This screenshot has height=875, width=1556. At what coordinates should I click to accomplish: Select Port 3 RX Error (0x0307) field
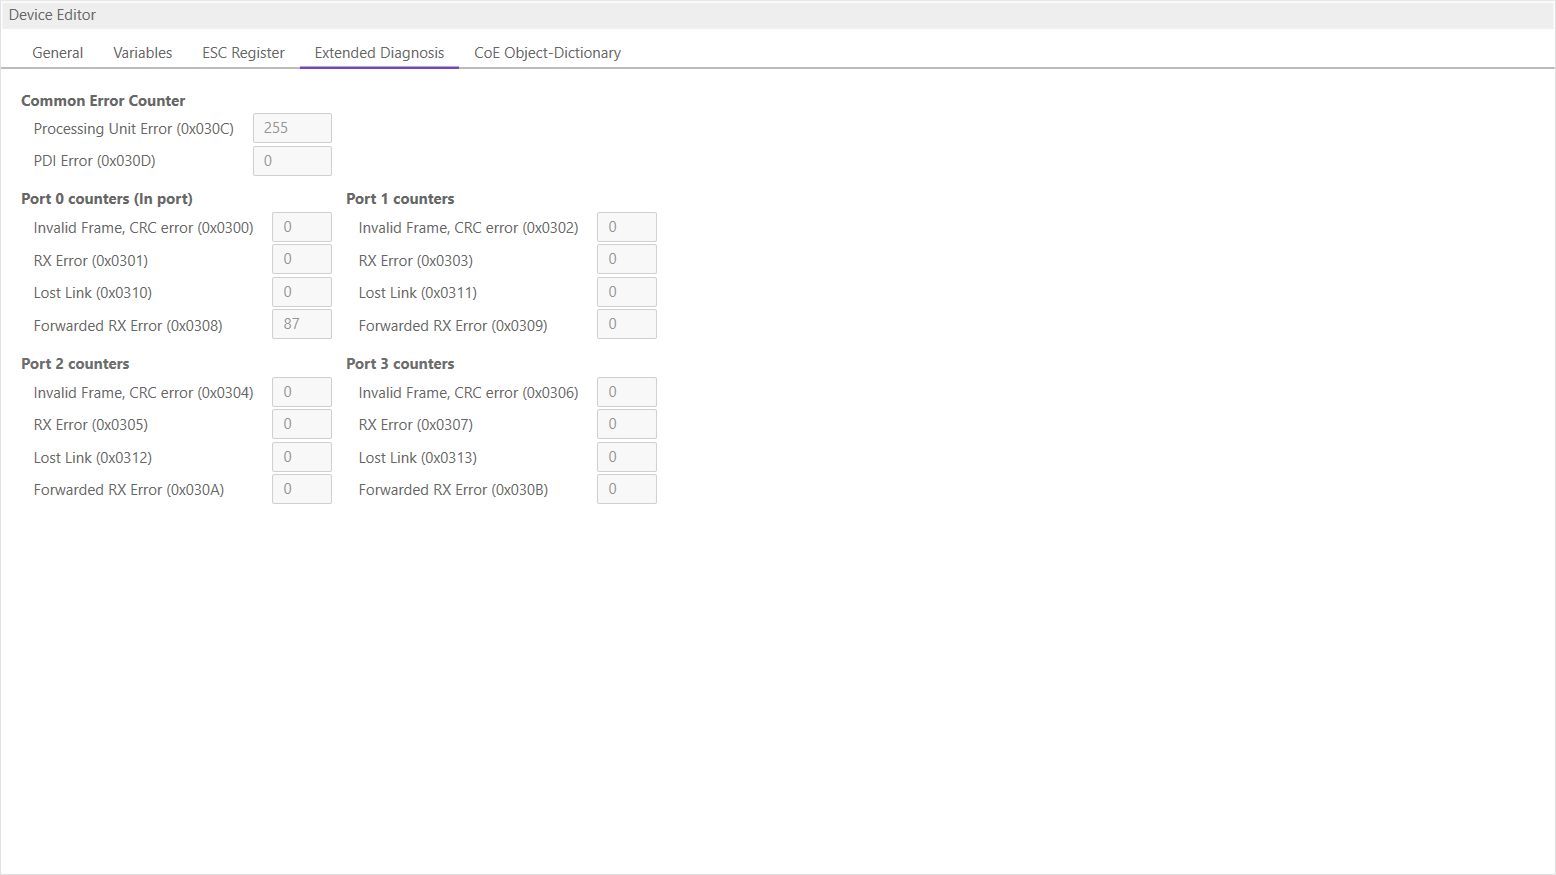click(626, 424)
